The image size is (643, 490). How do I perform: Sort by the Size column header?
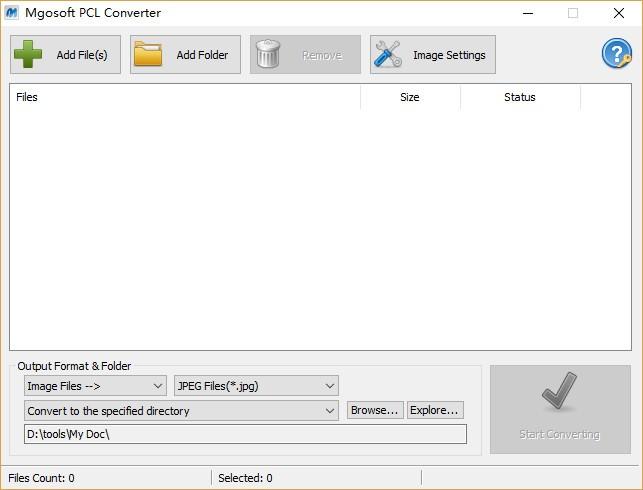(410, 97)
